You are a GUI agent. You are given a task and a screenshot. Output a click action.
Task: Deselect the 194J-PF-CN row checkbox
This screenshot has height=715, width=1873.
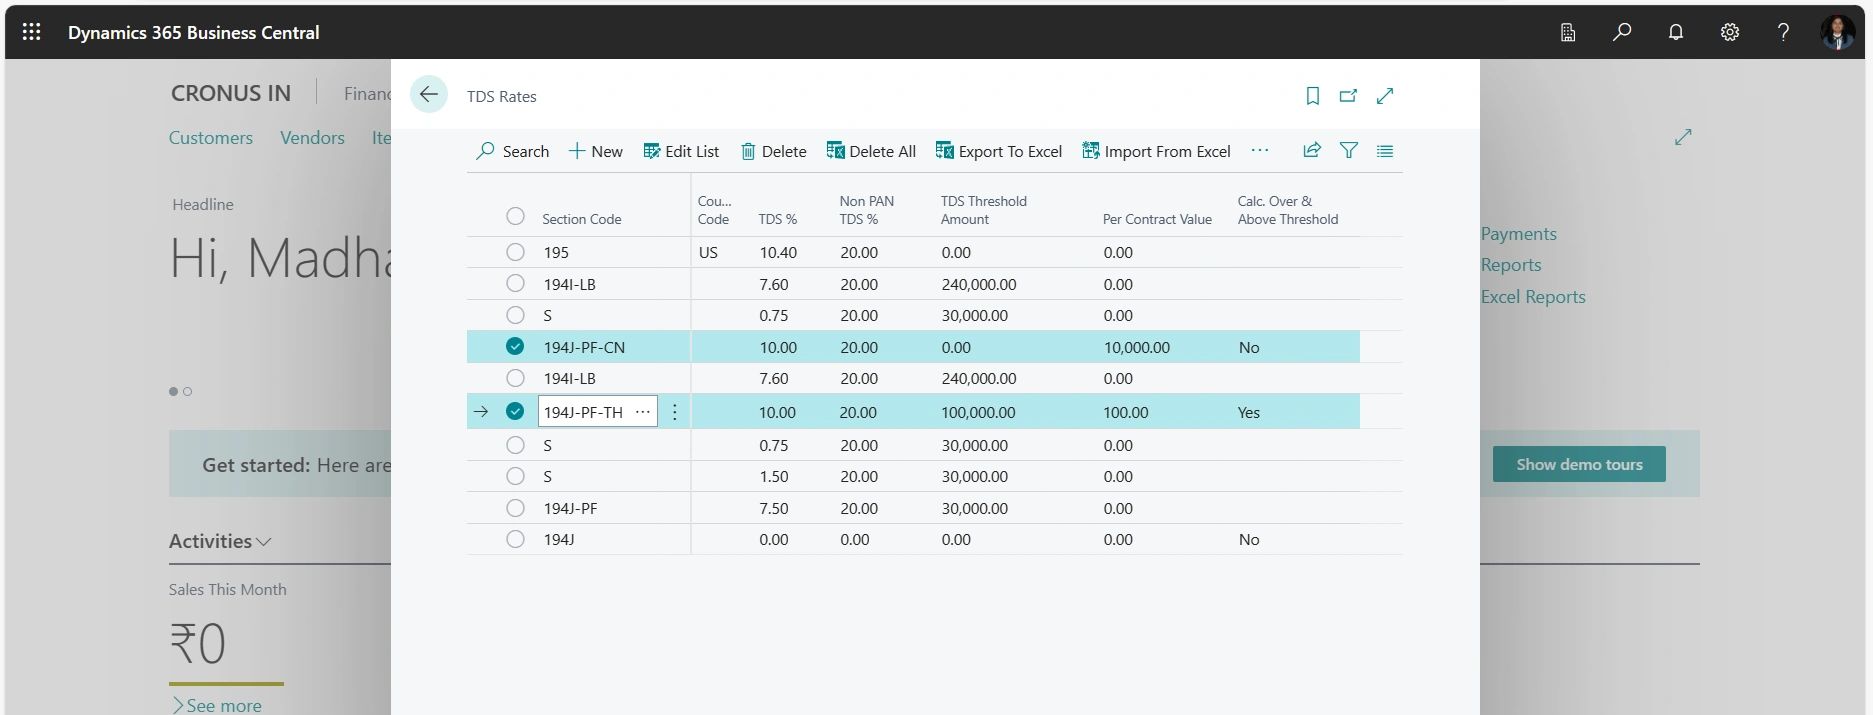click(x=515, y=347)
